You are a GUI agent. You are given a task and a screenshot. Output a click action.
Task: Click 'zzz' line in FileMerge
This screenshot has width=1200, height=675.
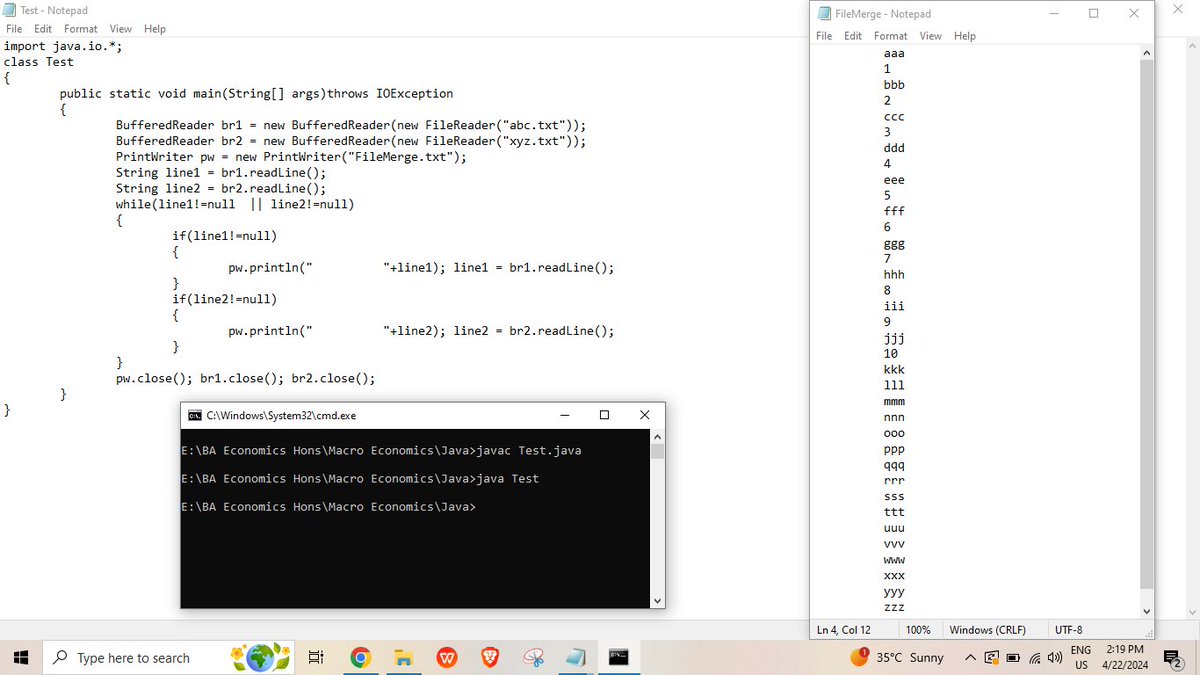coord(894,608)
